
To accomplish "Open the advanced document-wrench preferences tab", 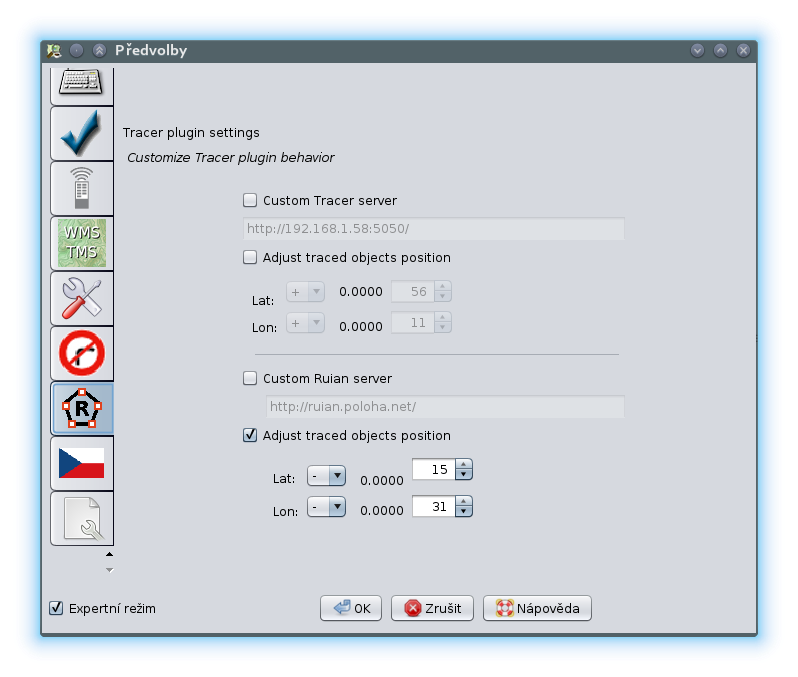I will click(81, 518).
